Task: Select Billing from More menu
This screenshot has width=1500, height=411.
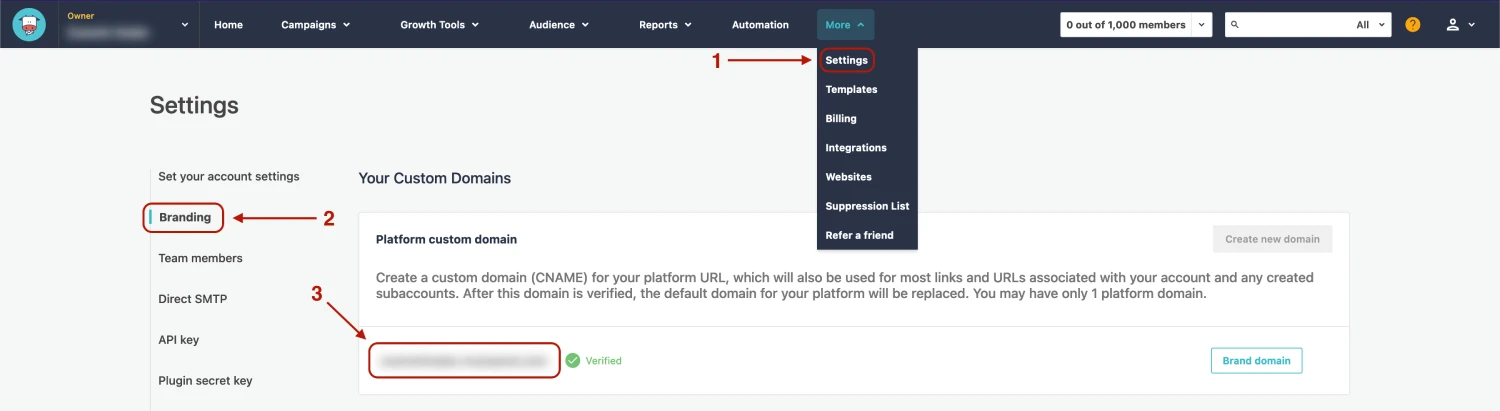Action: pos(841,118)
